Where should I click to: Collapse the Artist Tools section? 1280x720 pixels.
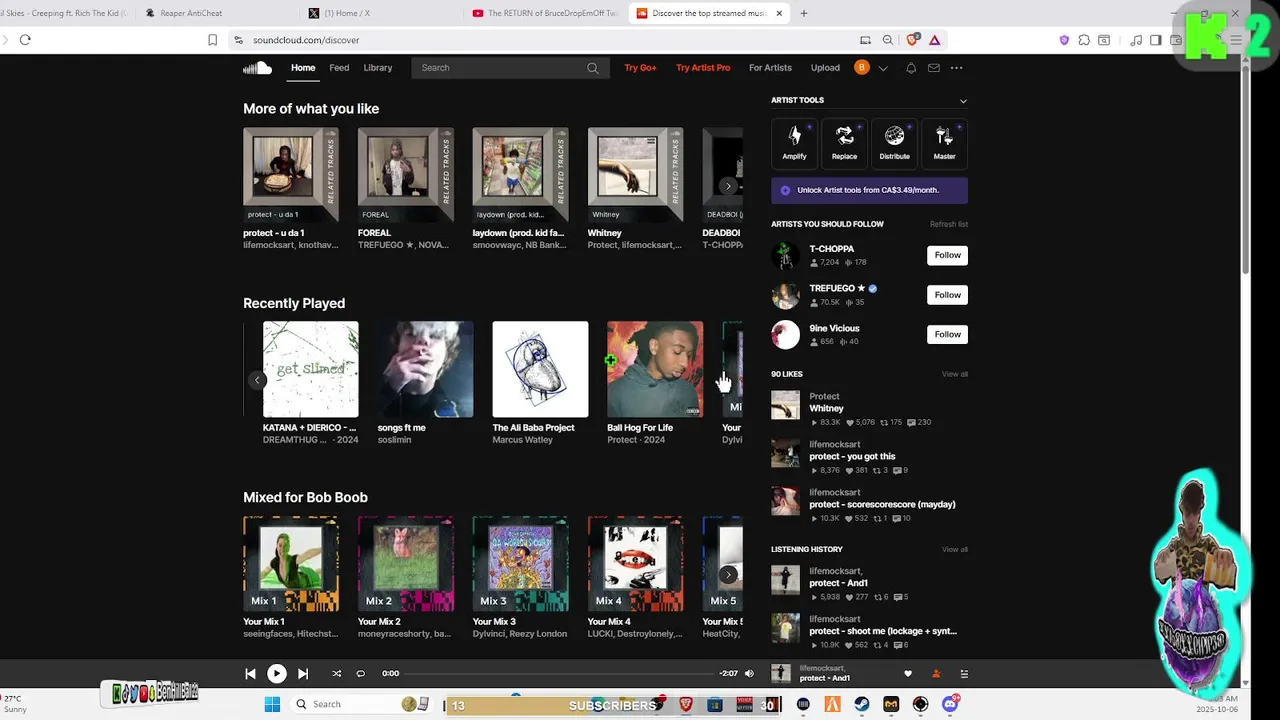pyautogui.click(x=963, y=101)
